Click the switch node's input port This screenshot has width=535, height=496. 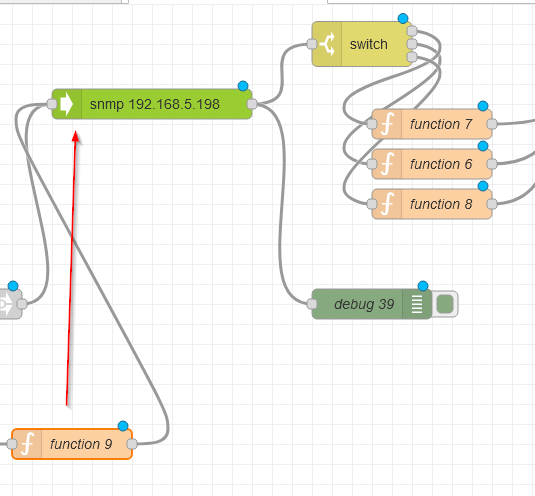click(312, 44)
